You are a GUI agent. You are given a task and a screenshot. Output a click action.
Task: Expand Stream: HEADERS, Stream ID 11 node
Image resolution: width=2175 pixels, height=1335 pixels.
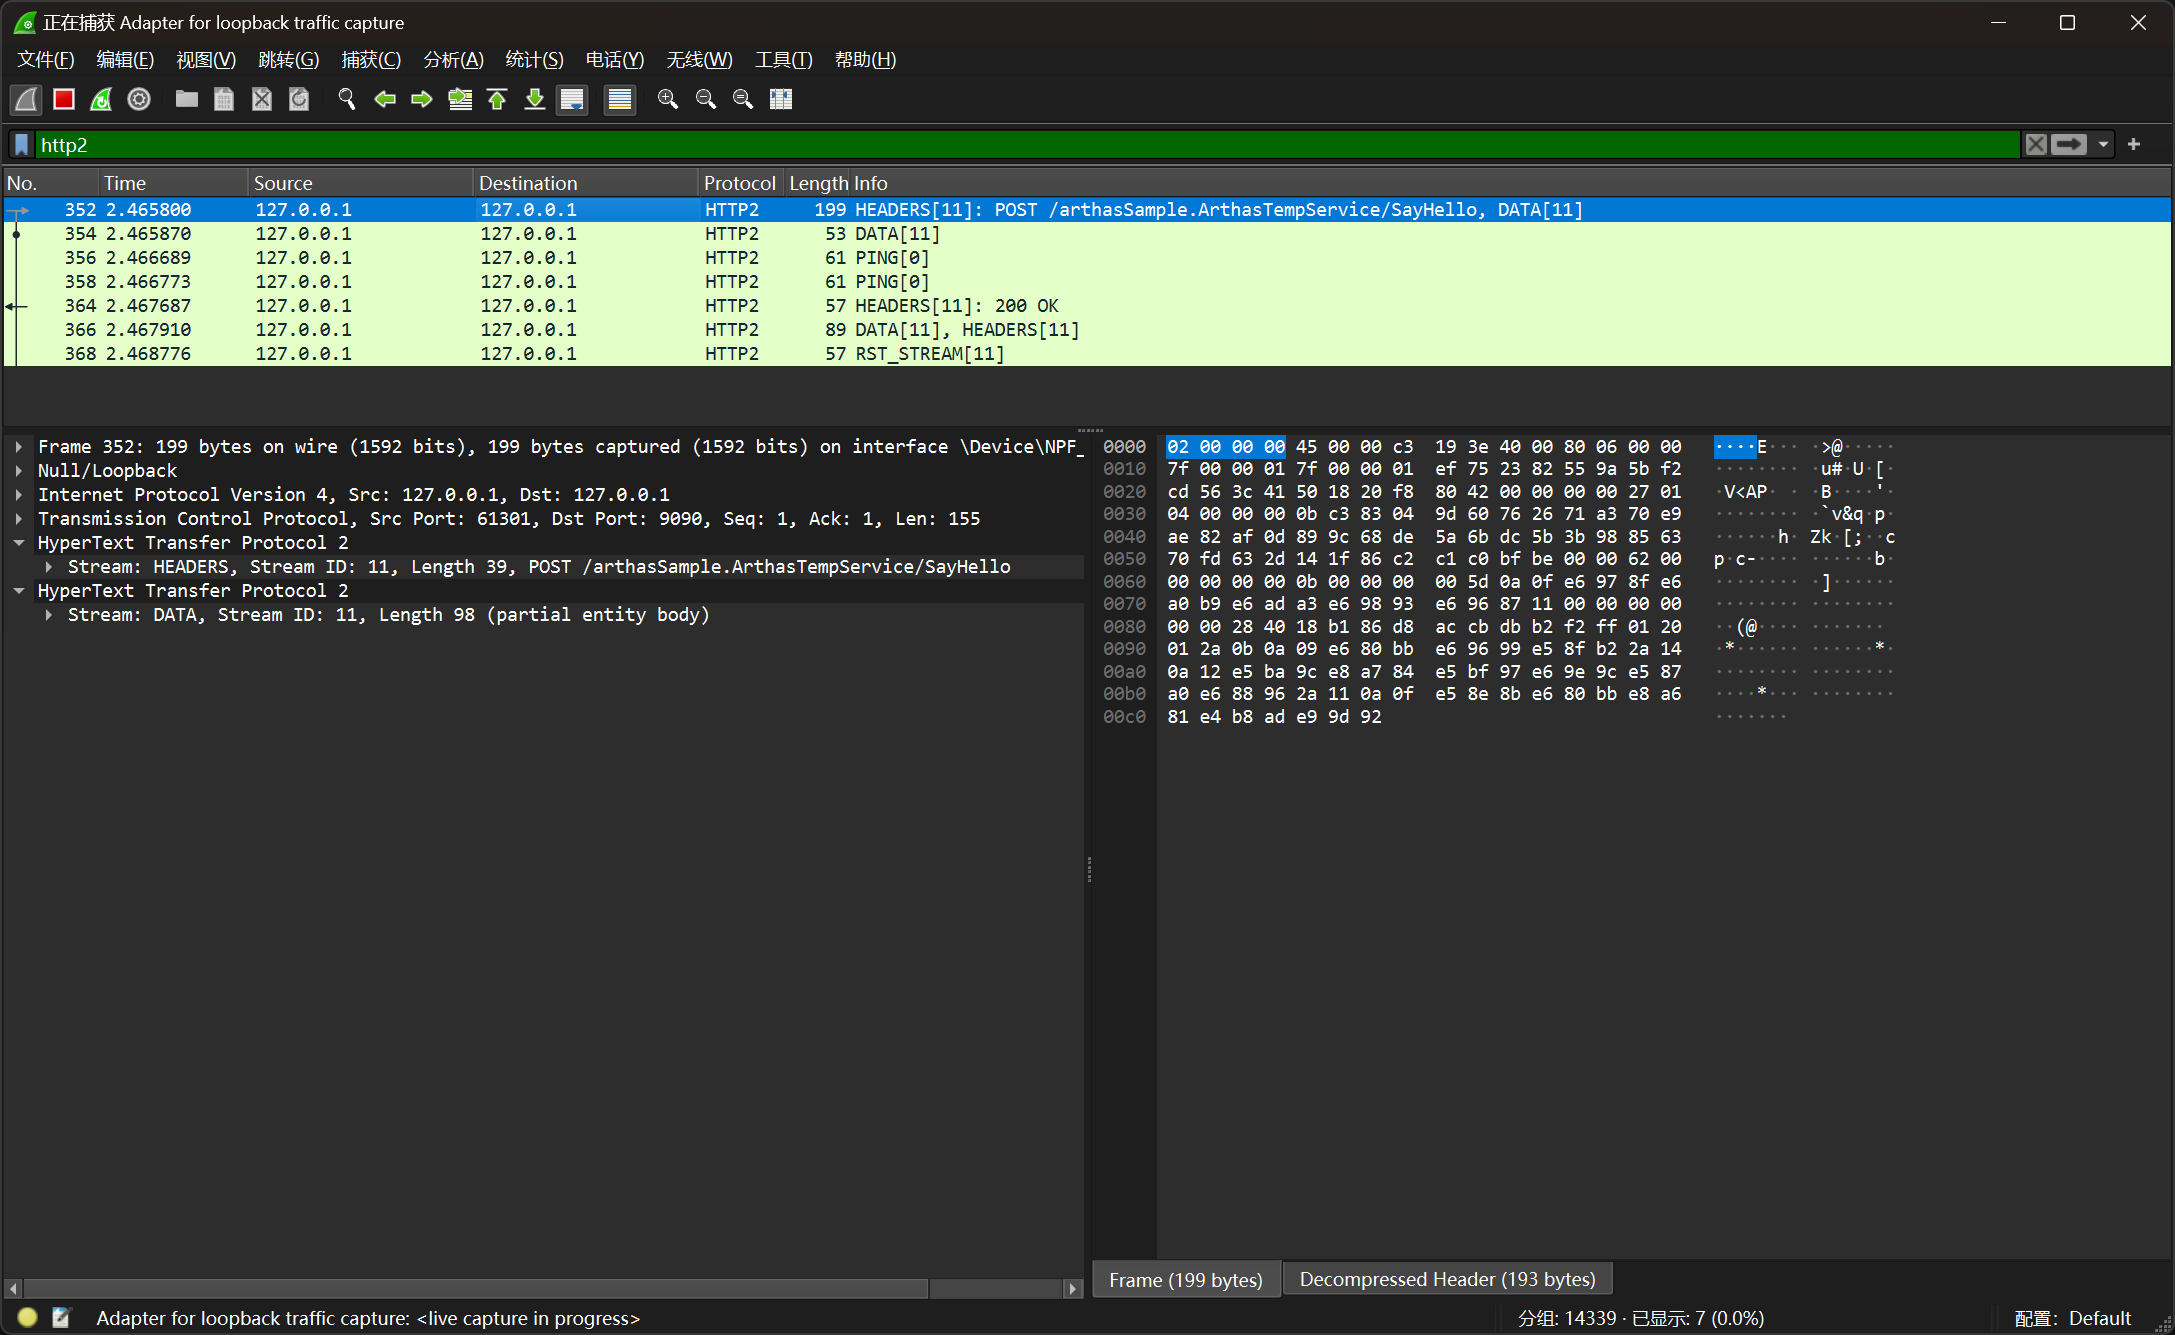click(48, 567)
